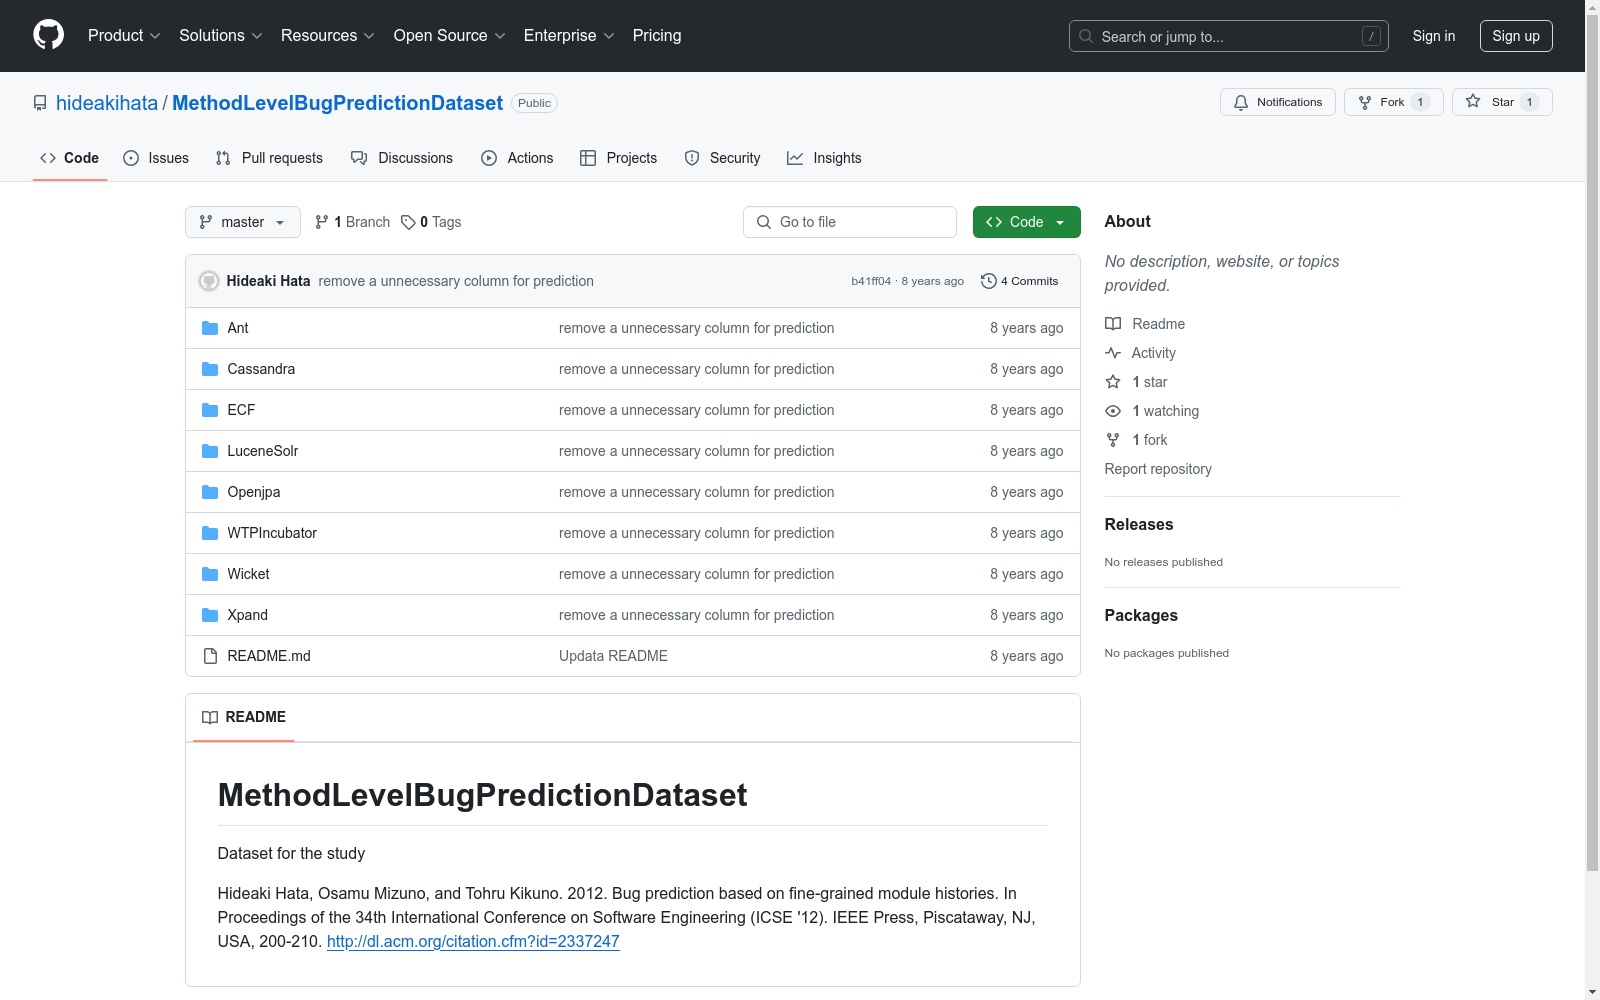View repository Activity link
The image size is (1600, 1000).
(1140, 353)
